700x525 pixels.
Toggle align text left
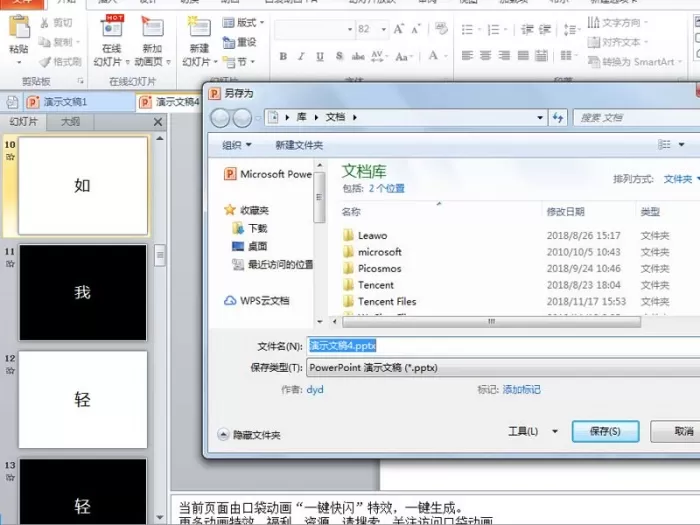click(467, 55)
